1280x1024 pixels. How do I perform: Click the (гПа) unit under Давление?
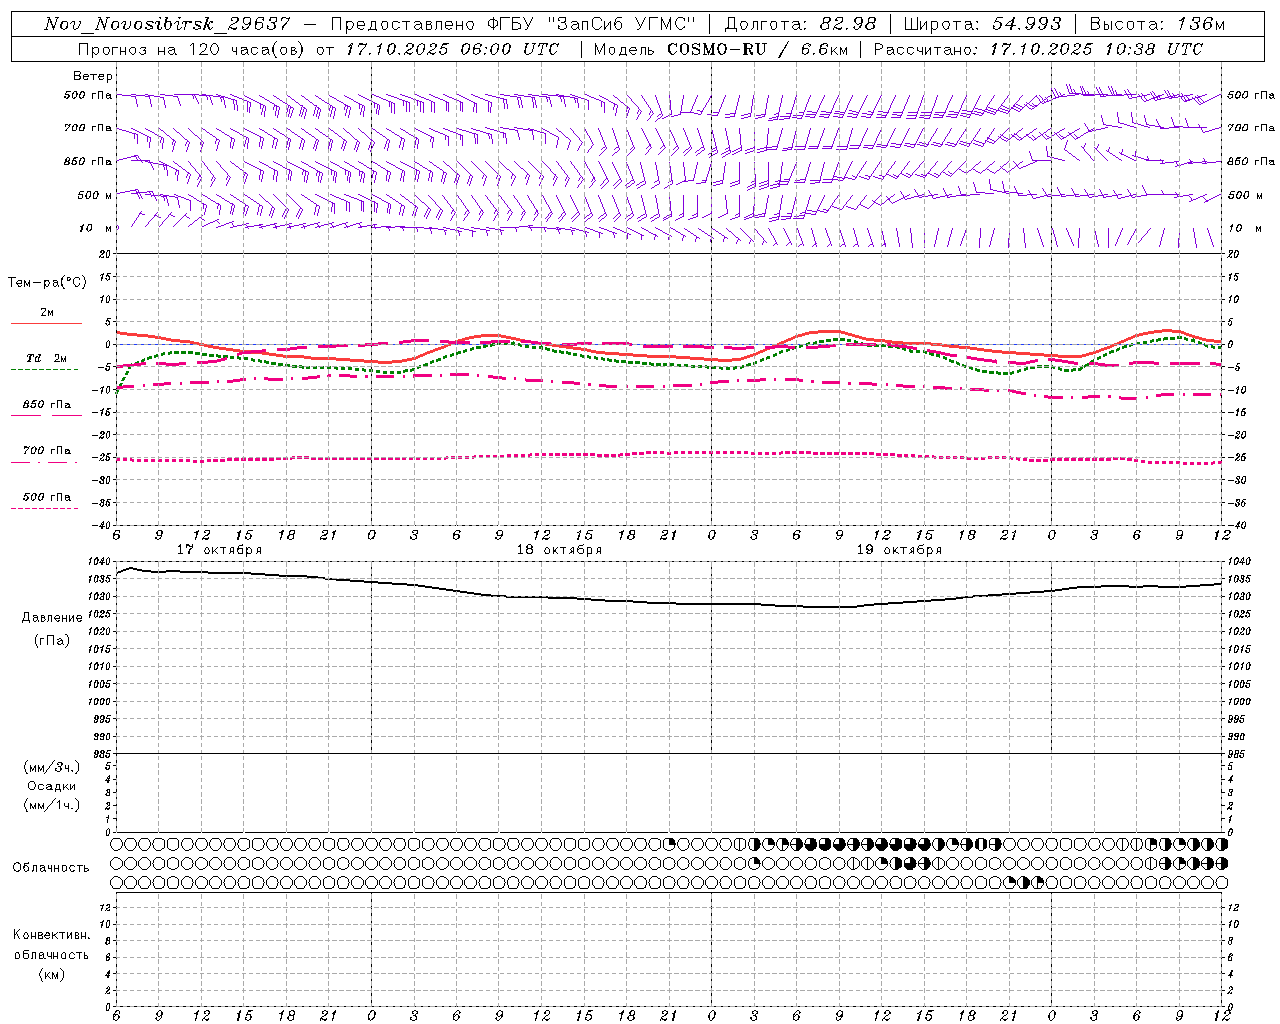point(52,640)
